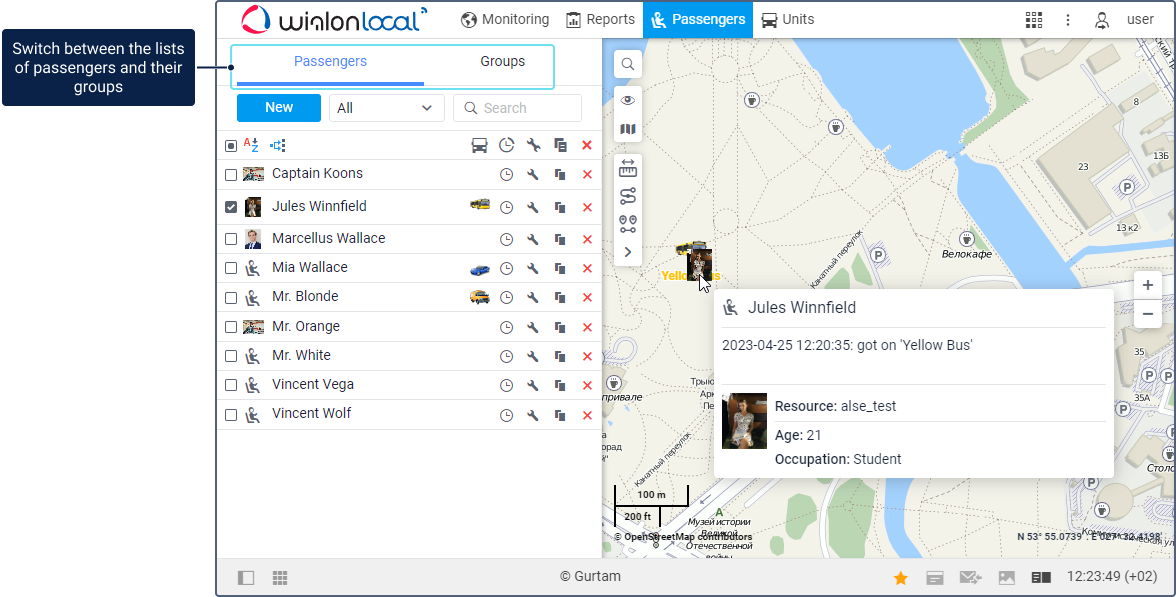The image size is (1176, 597).
Task: Click the header red delete icon
Action: [x=587, y=146]
